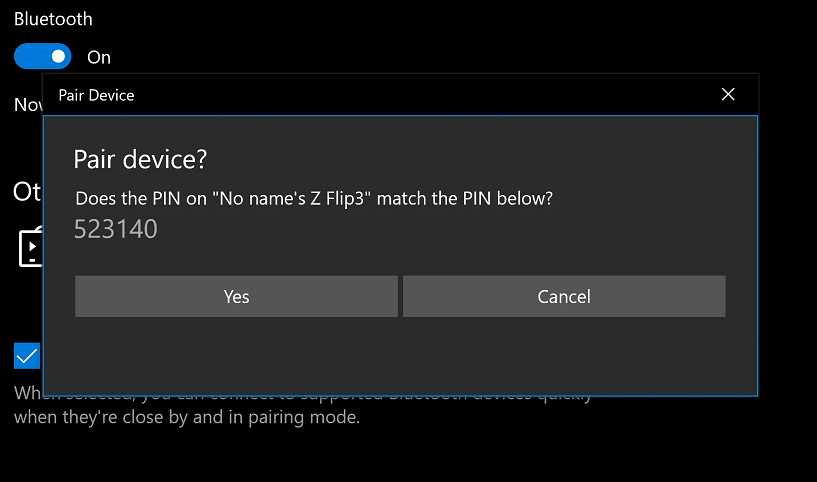
Task: Click the white knob of Bluetooth switch
Action: [x=58, y=56]
